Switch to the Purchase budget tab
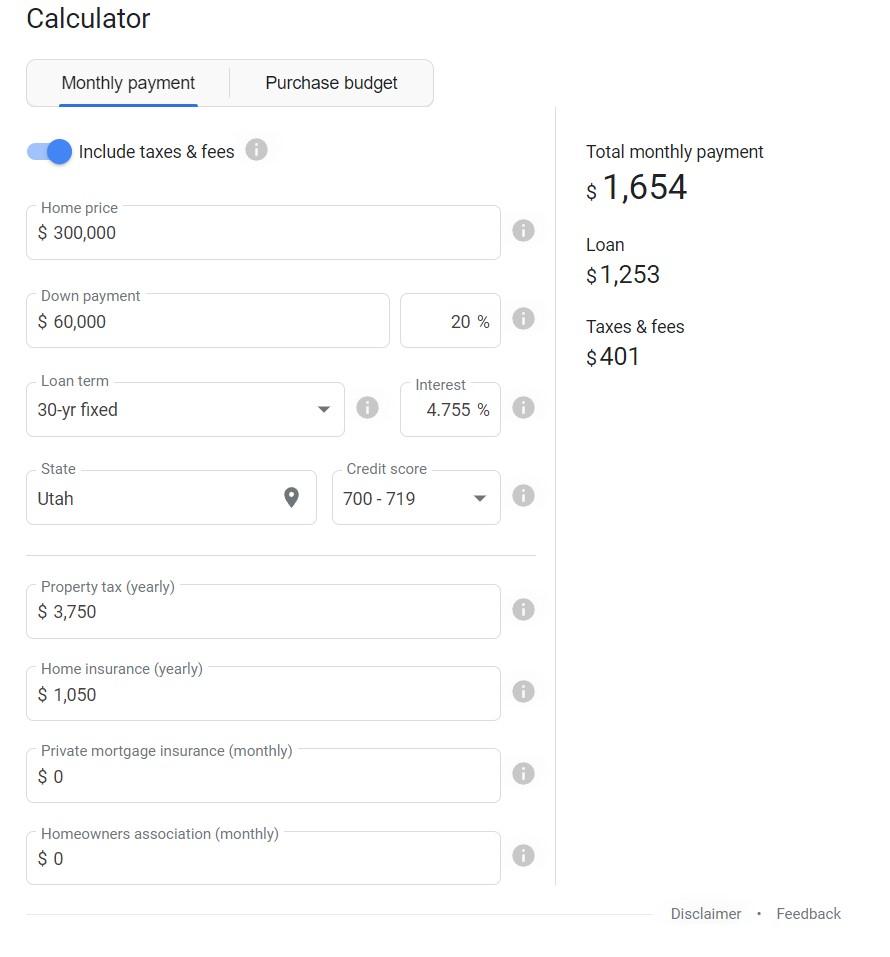This screenshot has height=957, width=890. pos(331,83)
